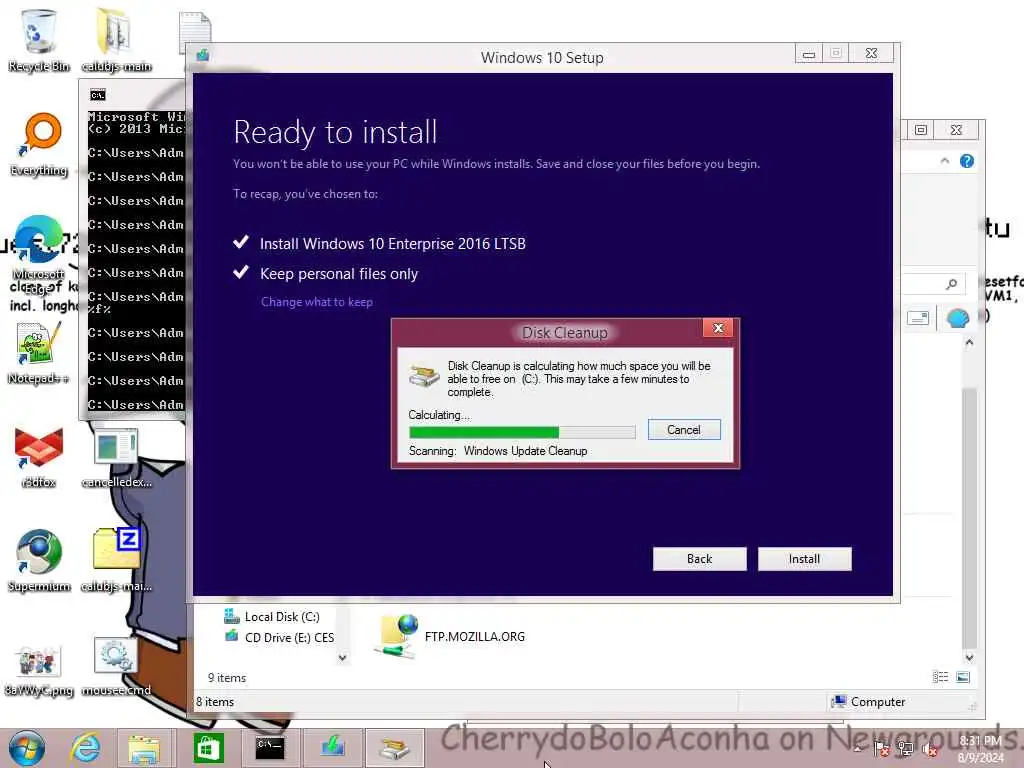Show hidden tray icons arrow
Screen dimensions: 1024x768
pos(857,749)
